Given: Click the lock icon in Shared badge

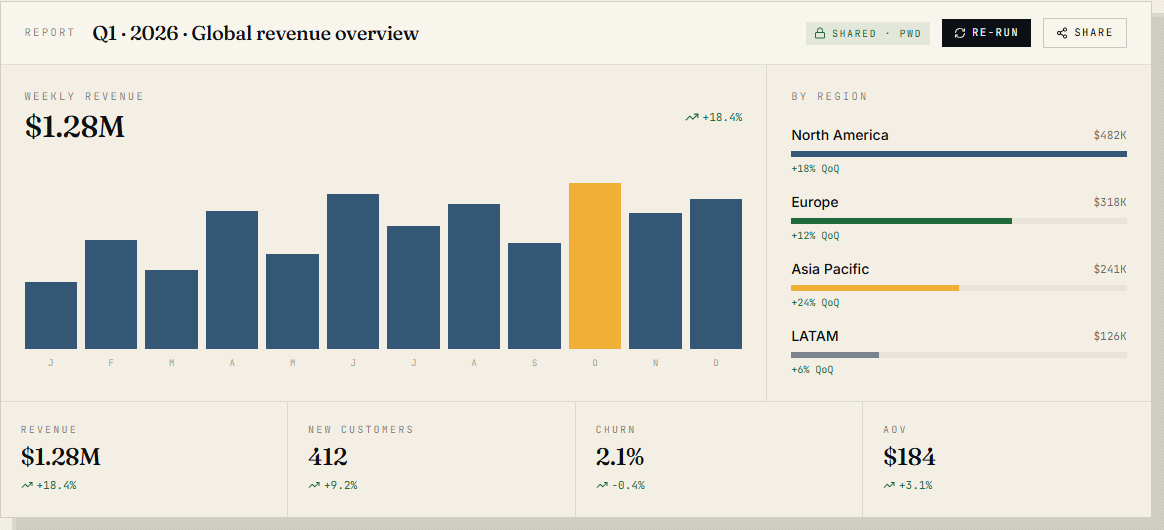Looking at the screenshot, I should pyautogui.click(x=820, y=33).
